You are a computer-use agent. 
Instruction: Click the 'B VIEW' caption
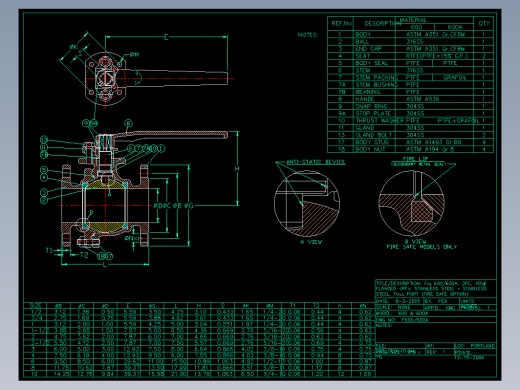tap(415, 241)
